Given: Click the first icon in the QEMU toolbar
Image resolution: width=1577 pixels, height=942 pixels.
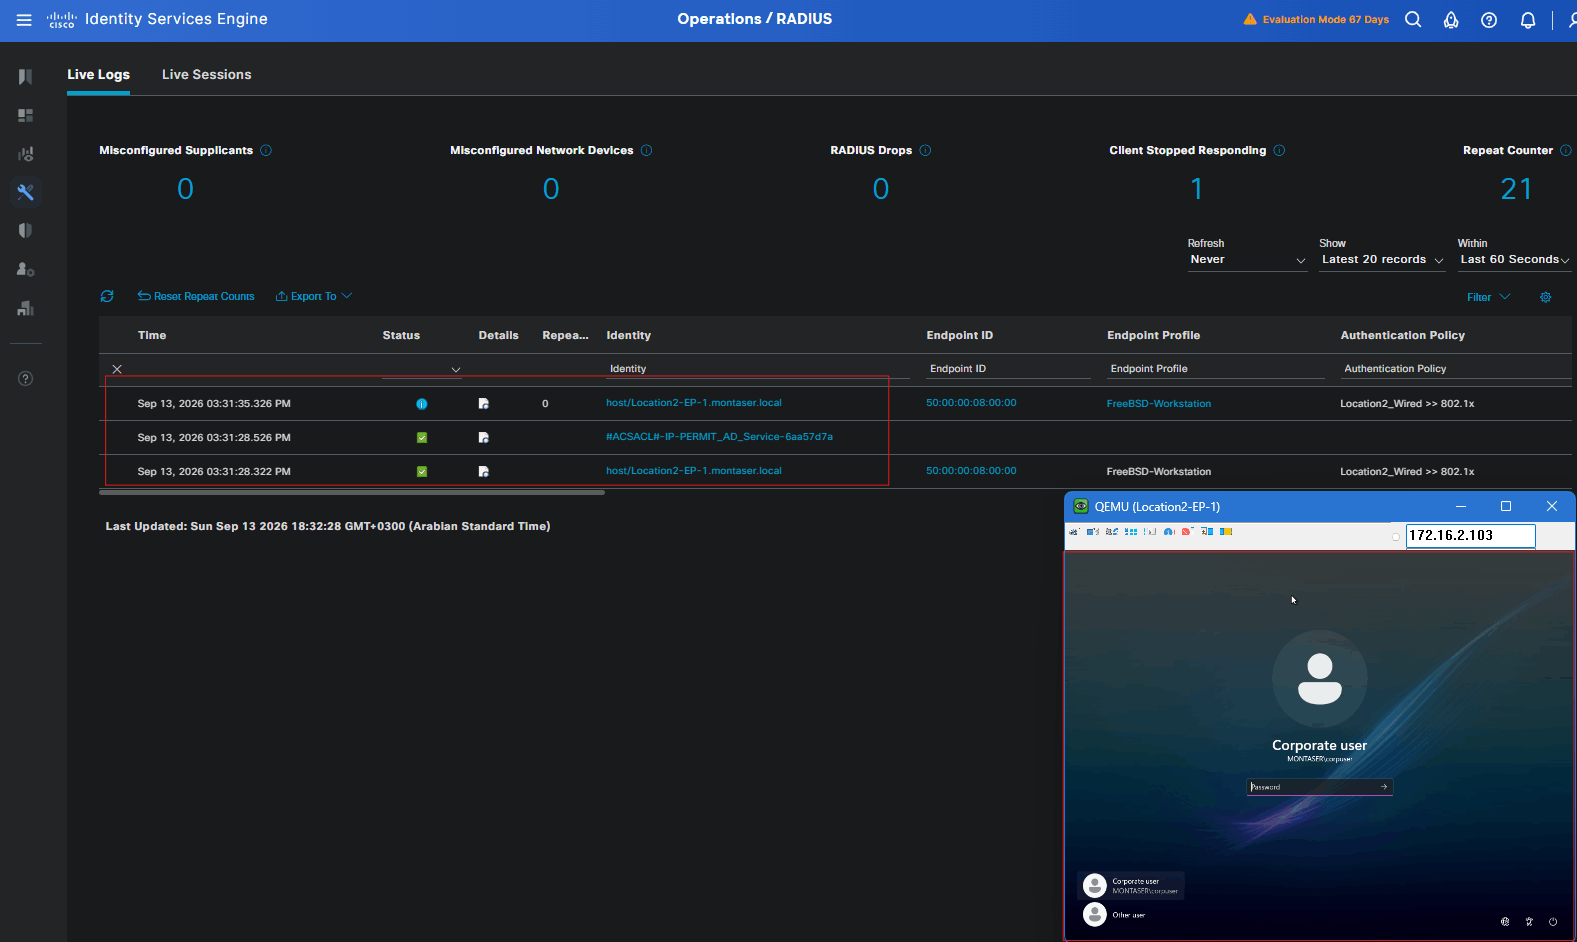Looking at the screenshot, I should (x=1075, y=532).
